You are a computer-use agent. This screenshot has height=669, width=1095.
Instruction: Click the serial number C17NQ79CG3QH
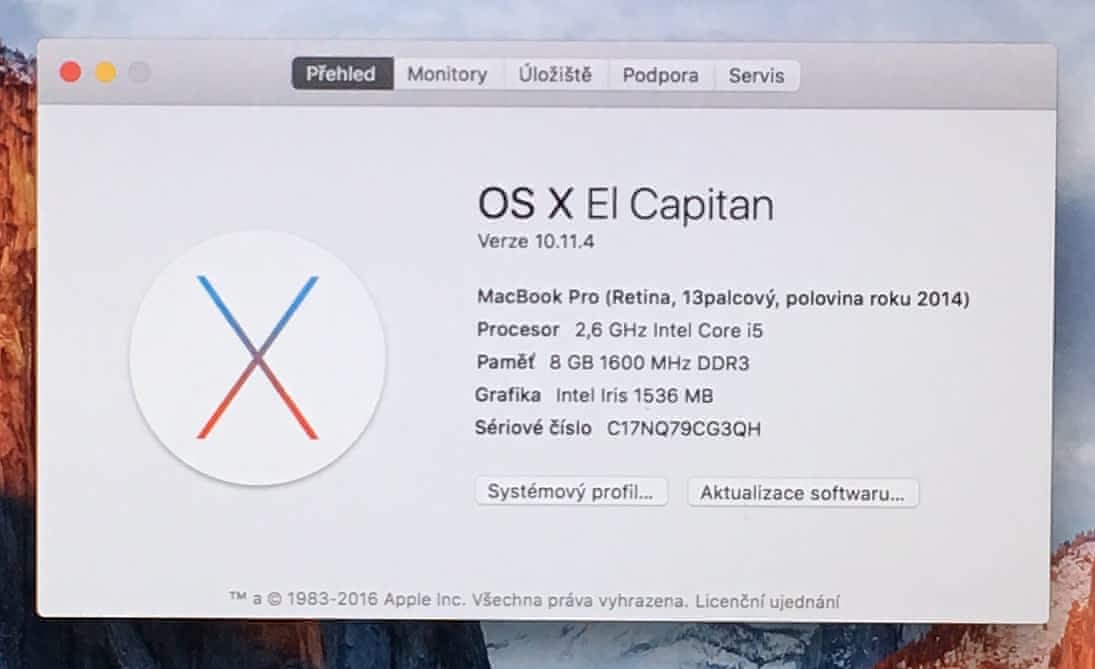684,428
